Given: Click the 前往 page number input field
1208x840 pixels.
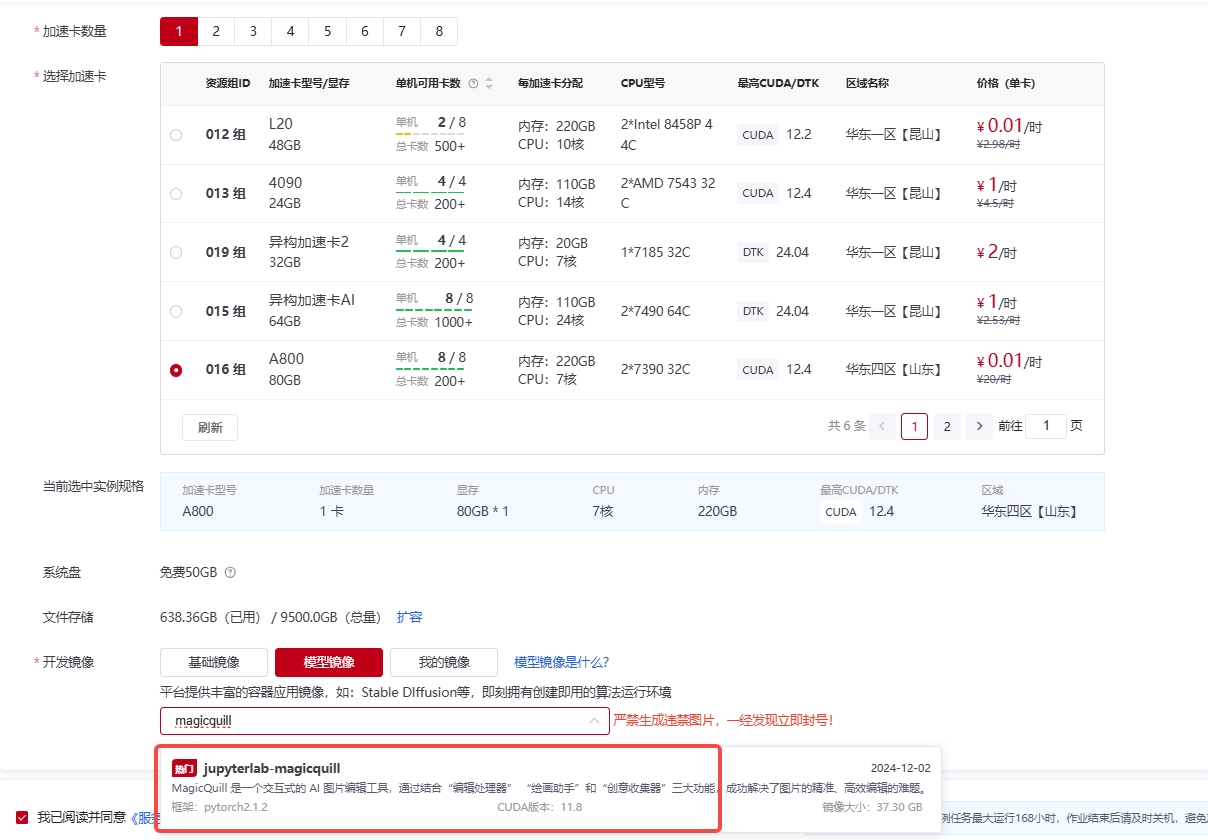Looking at the screenshot, I should click(1046, 426).
